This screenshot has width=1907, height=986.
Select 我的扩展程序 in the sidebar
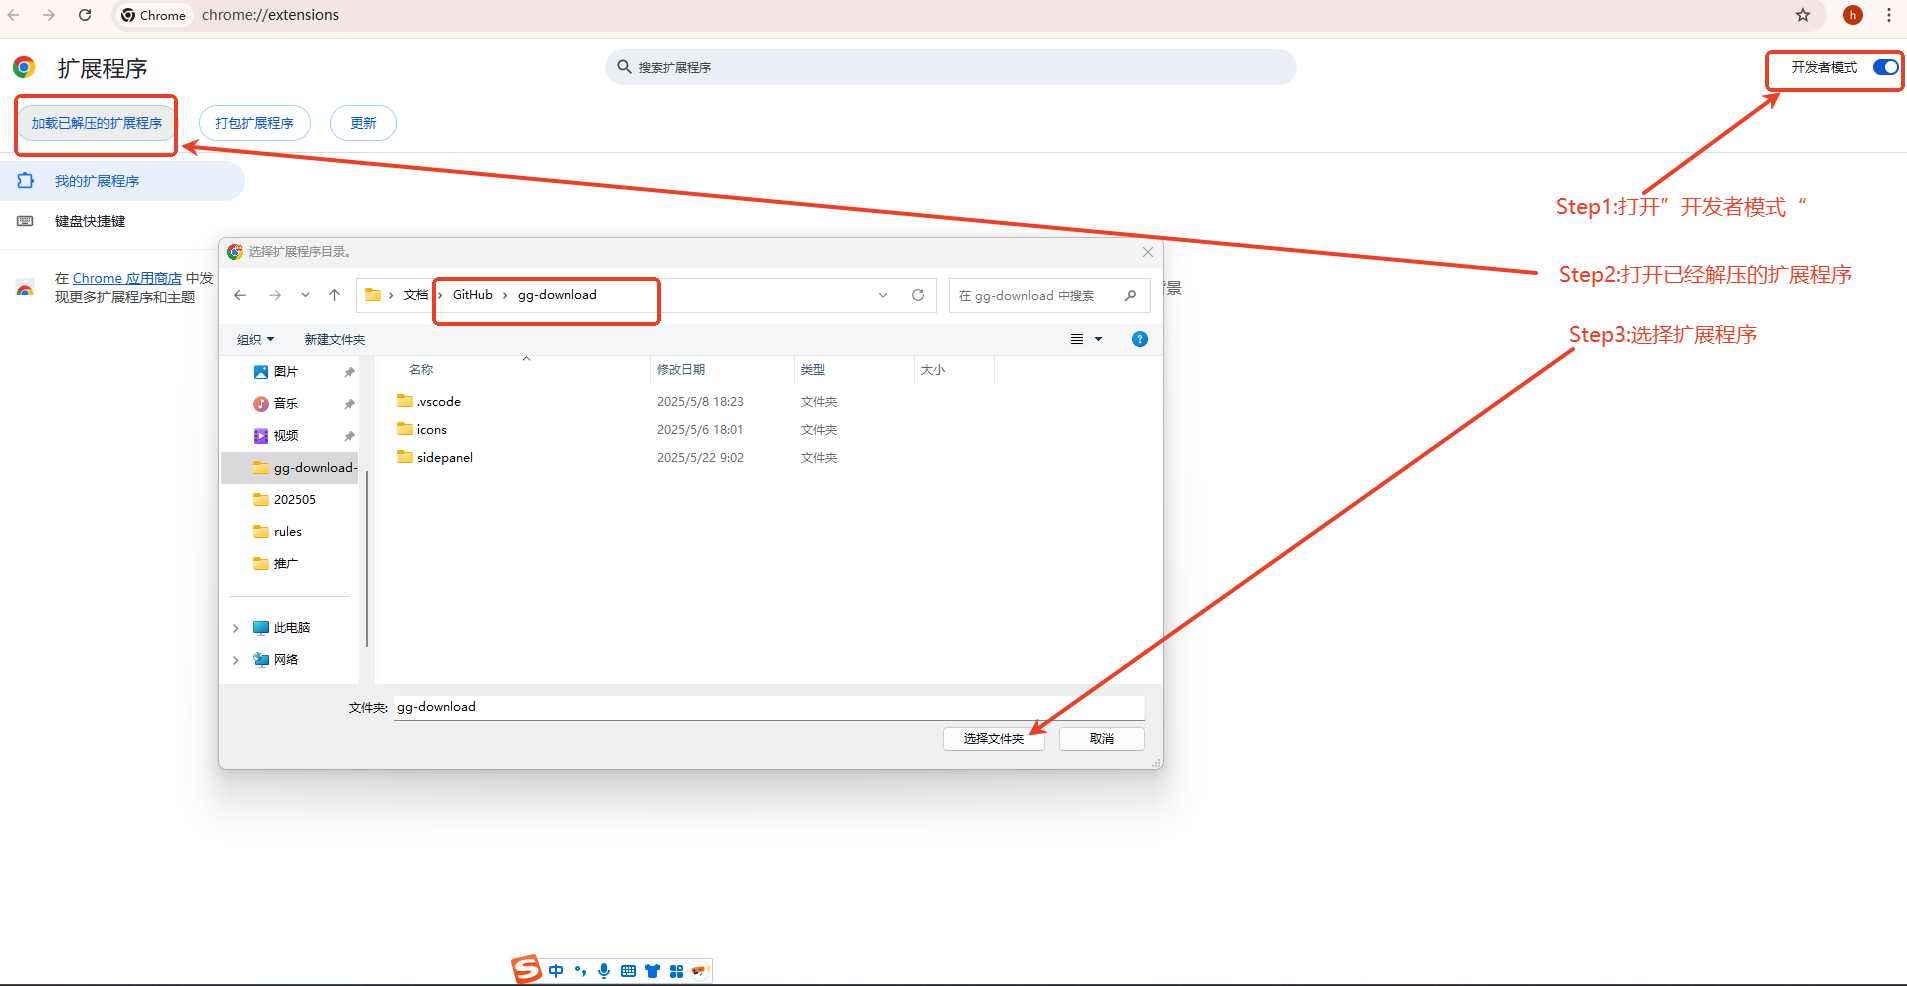(97, 181)
